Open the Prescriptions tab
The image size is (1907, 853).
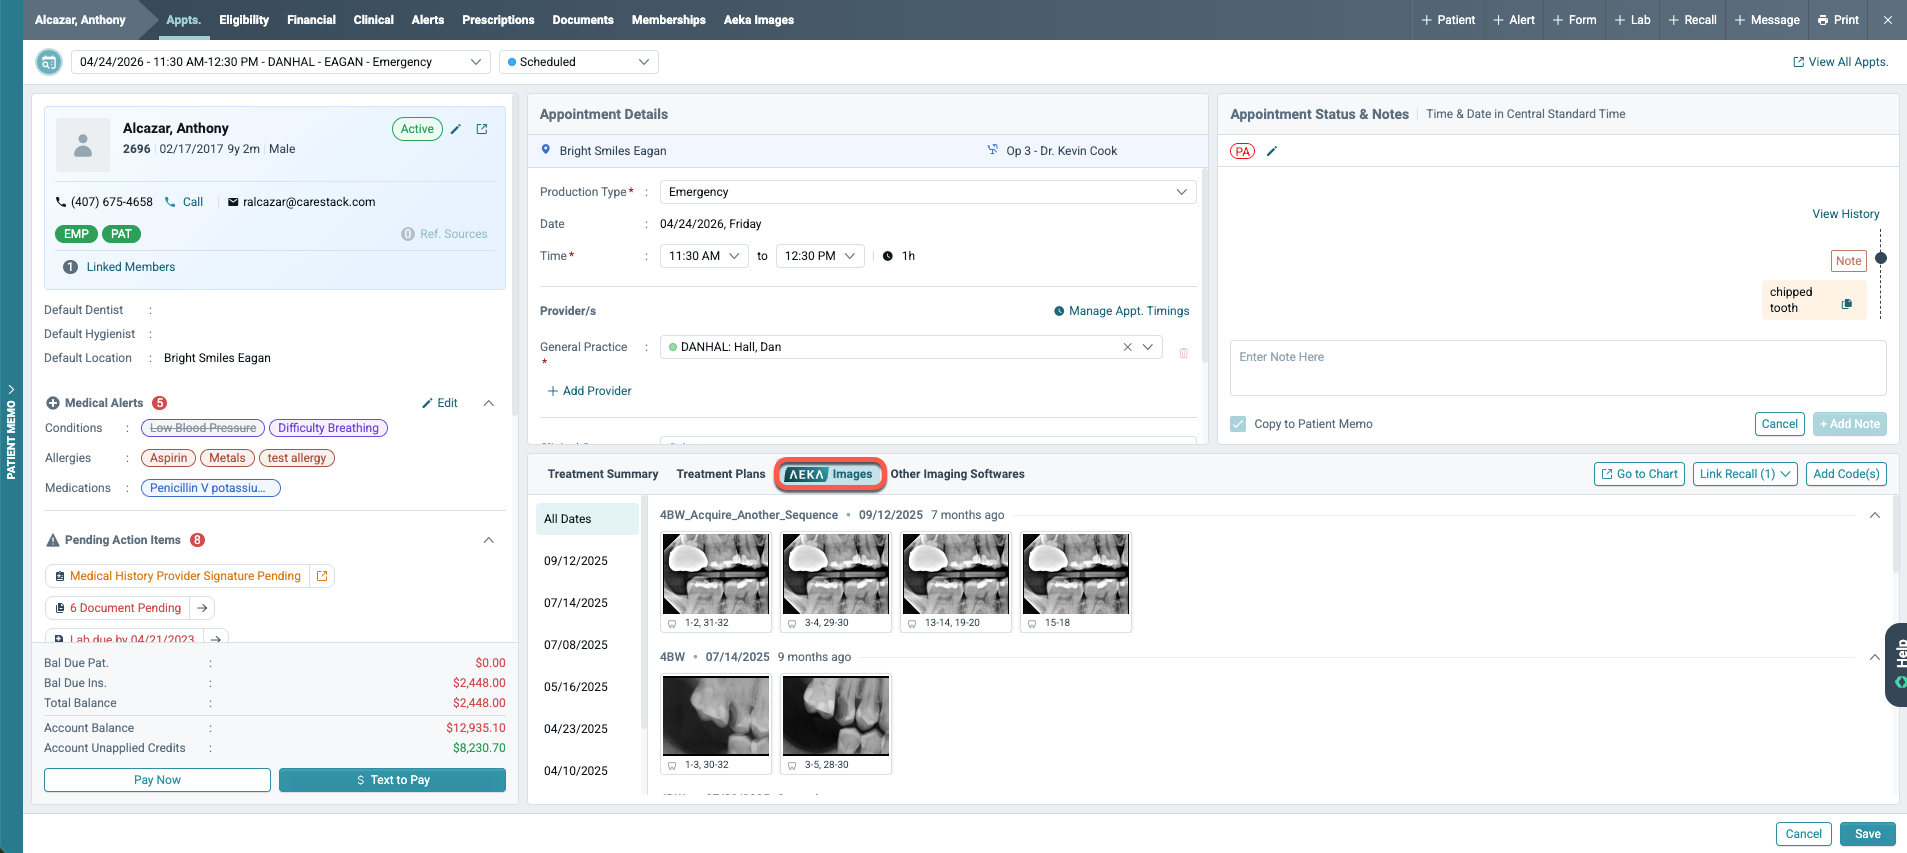coord(498,20)
